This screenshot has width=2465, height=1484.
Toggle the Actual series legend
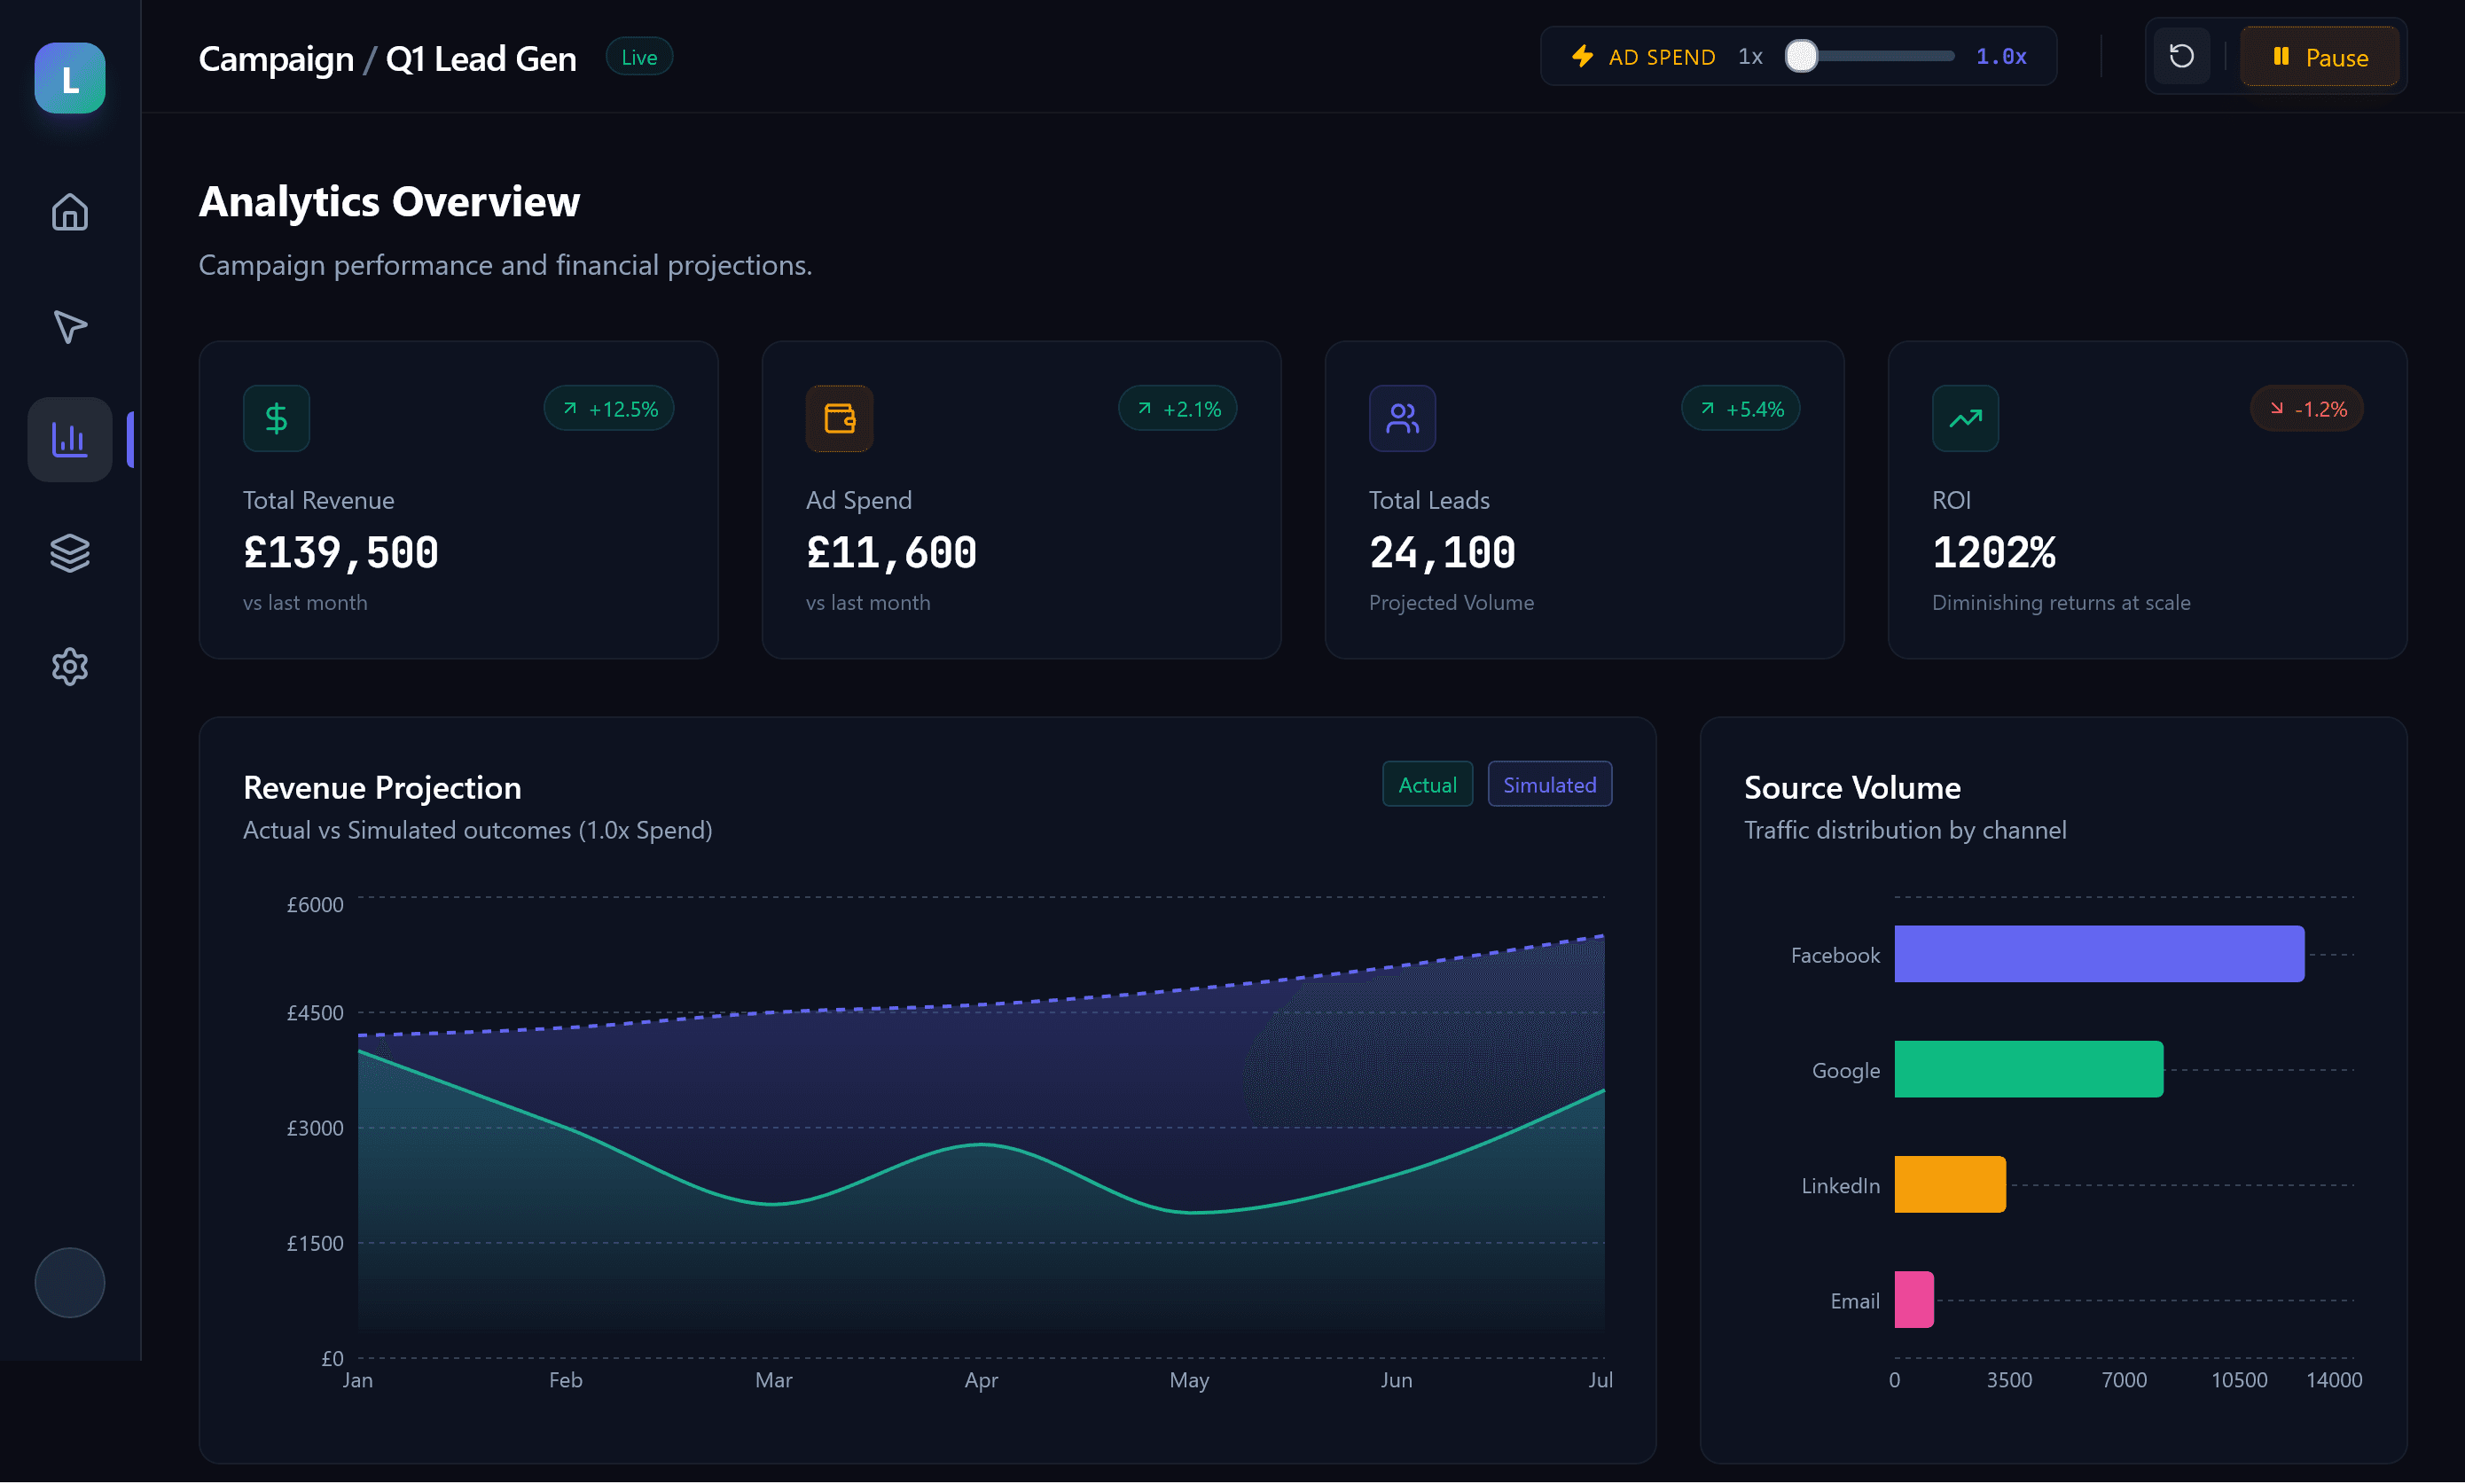1427,785
